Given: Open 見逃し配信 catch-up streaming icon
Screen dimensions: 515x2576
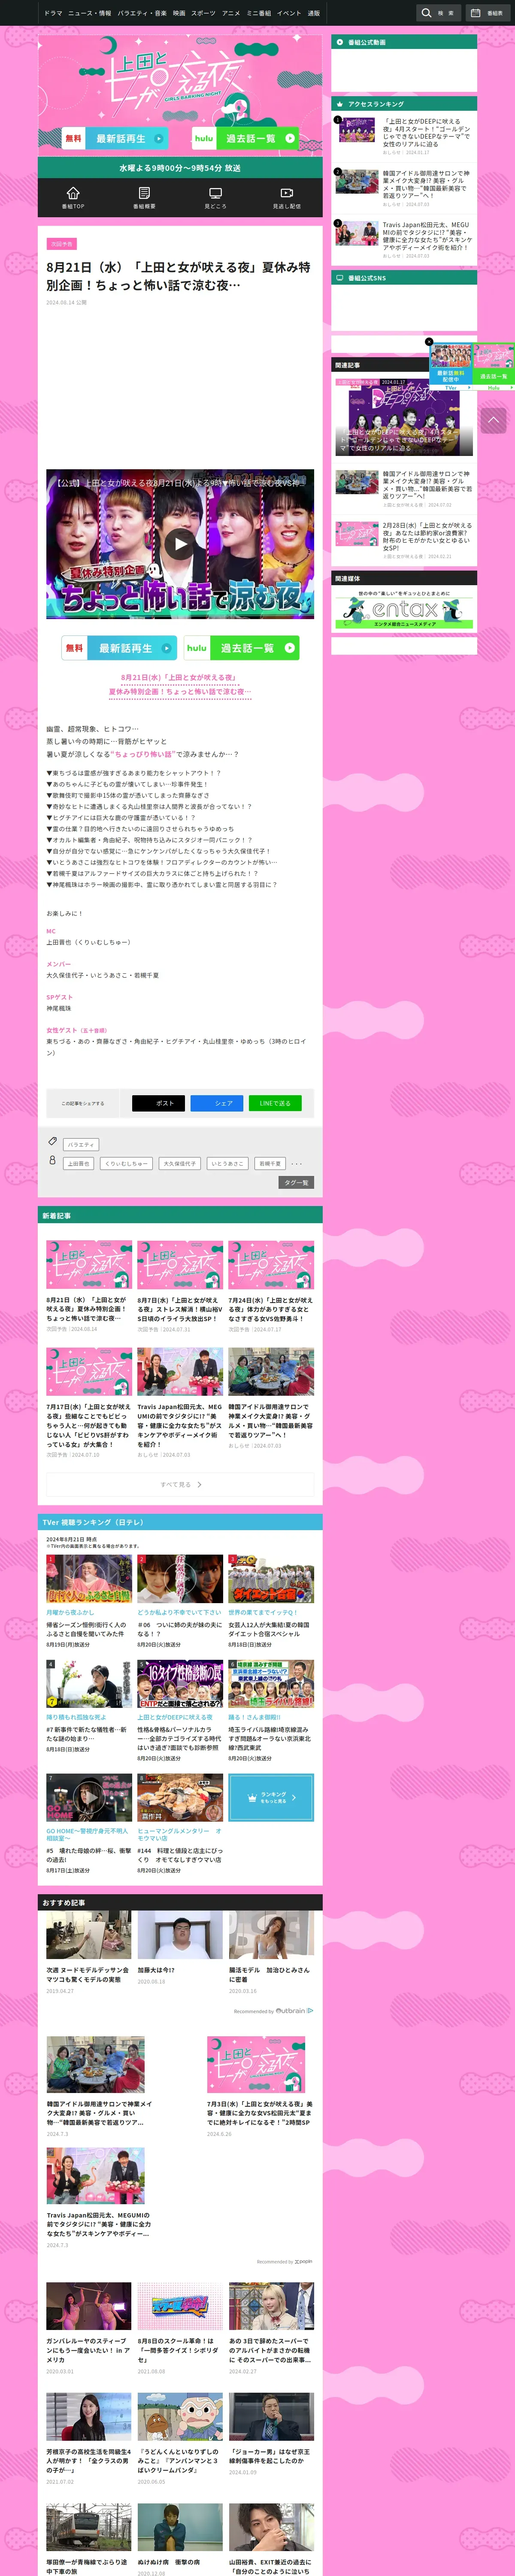Looking at the screenshot, I should pyautogui.click(x=287, y=197).
